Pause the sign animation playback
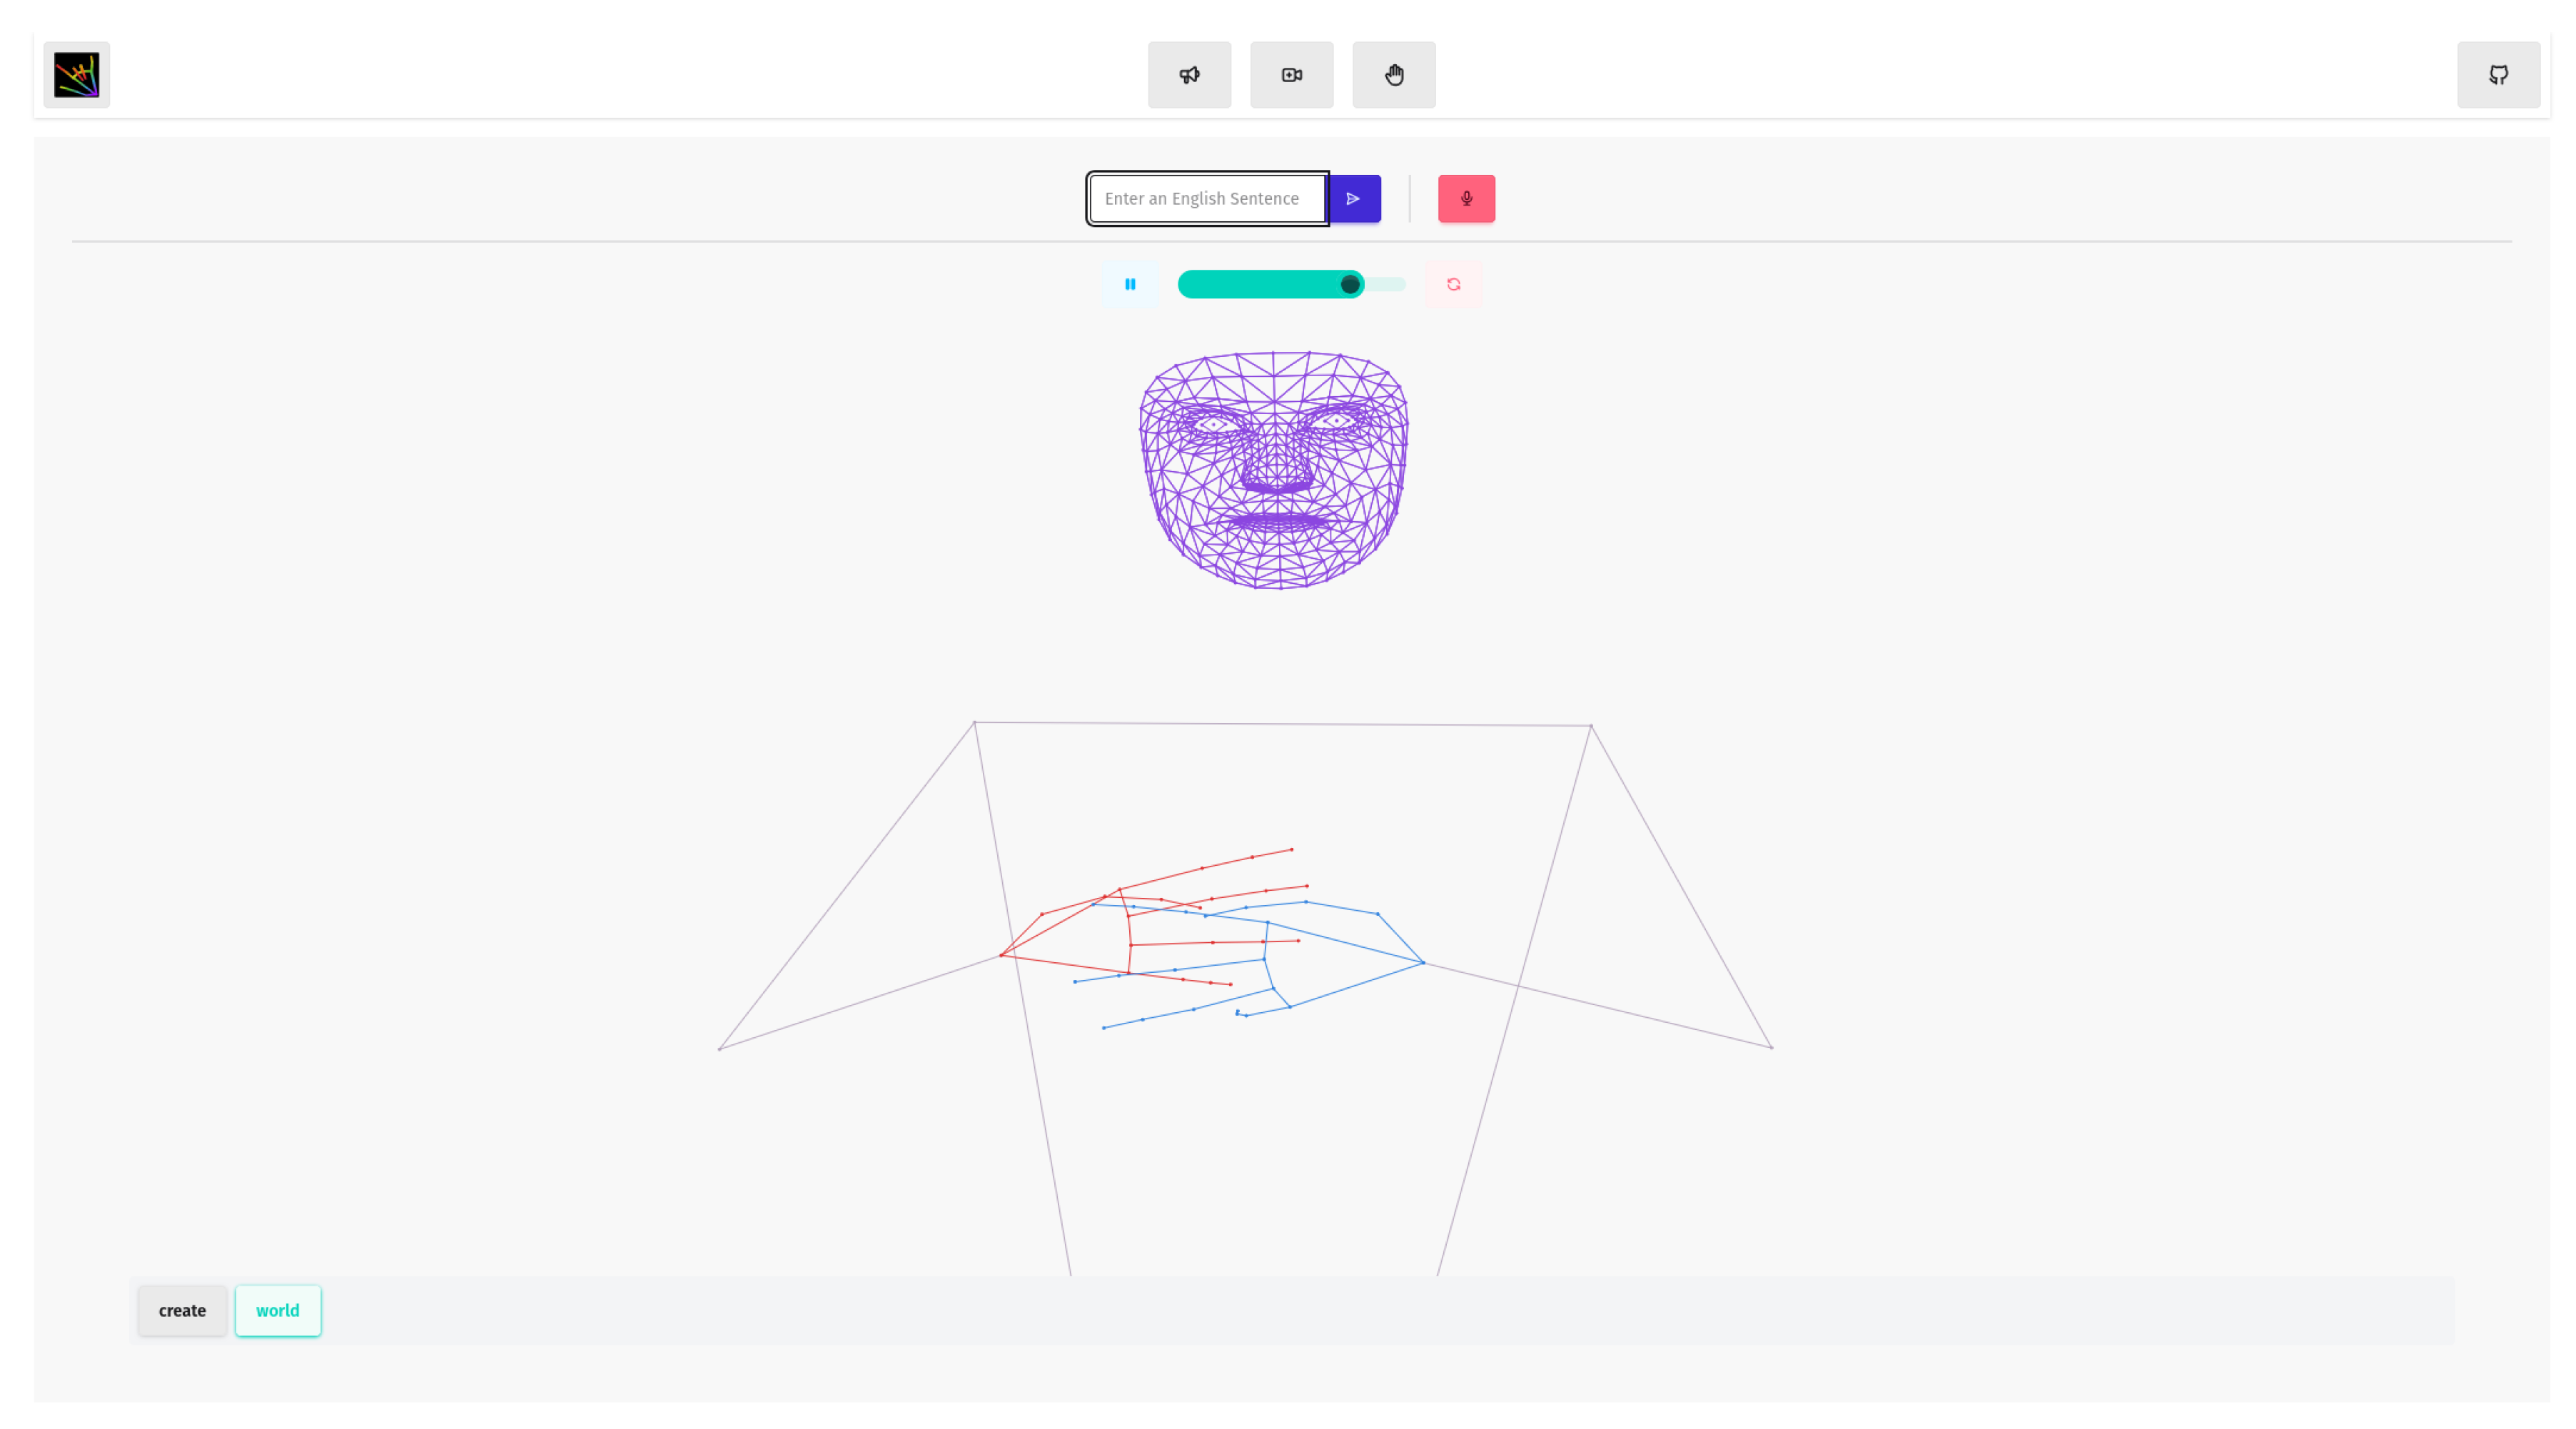Viewport: 2576px width, 1429px height. 1130,284
